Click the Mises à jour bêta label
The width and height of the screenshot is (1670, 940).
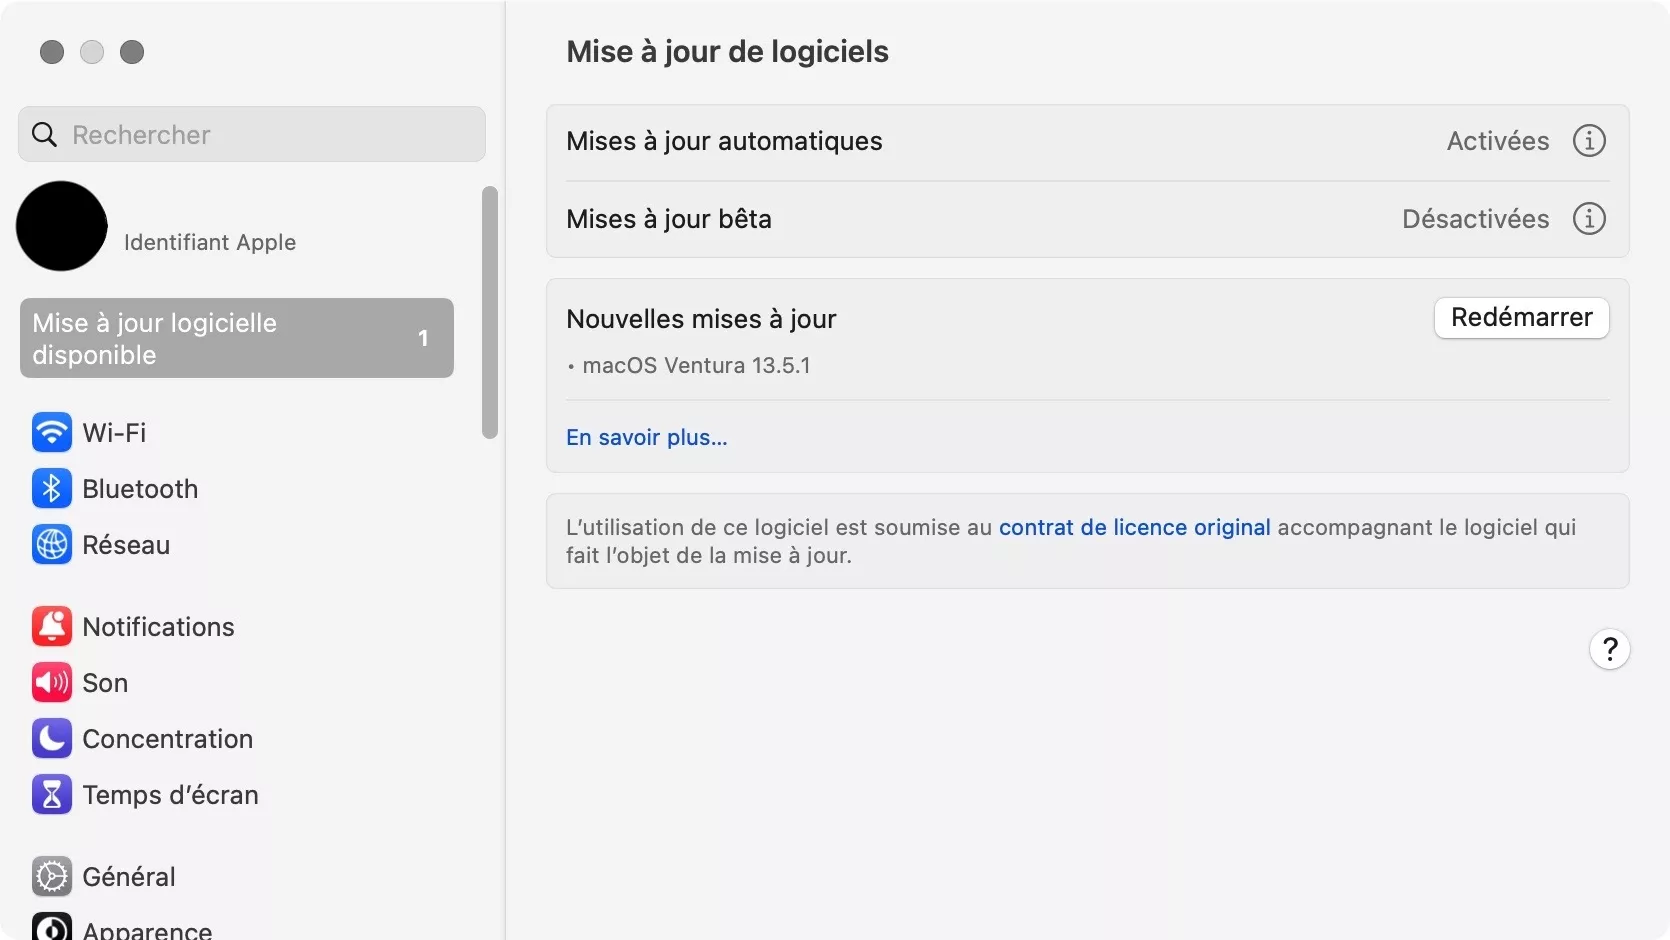click(x=669, y=219)
